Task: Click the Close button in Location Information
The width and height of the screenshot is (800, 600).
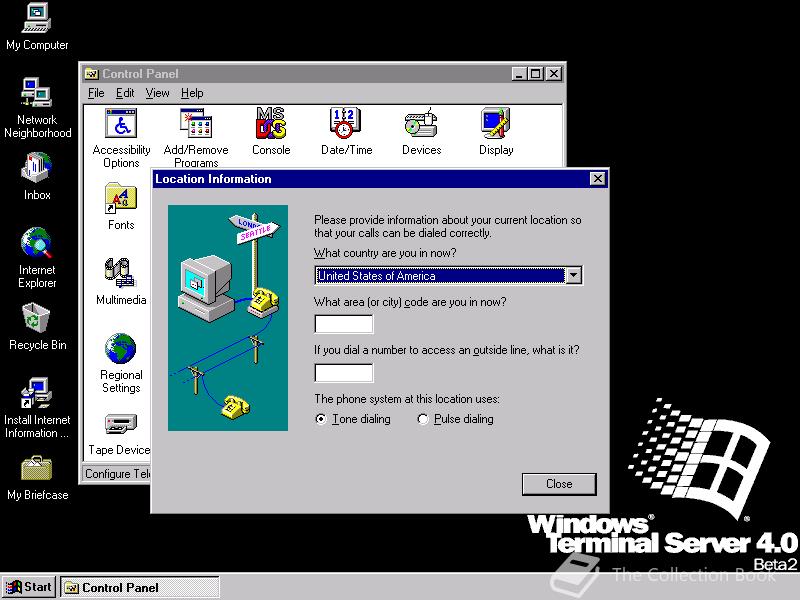Action: (559, 484)
